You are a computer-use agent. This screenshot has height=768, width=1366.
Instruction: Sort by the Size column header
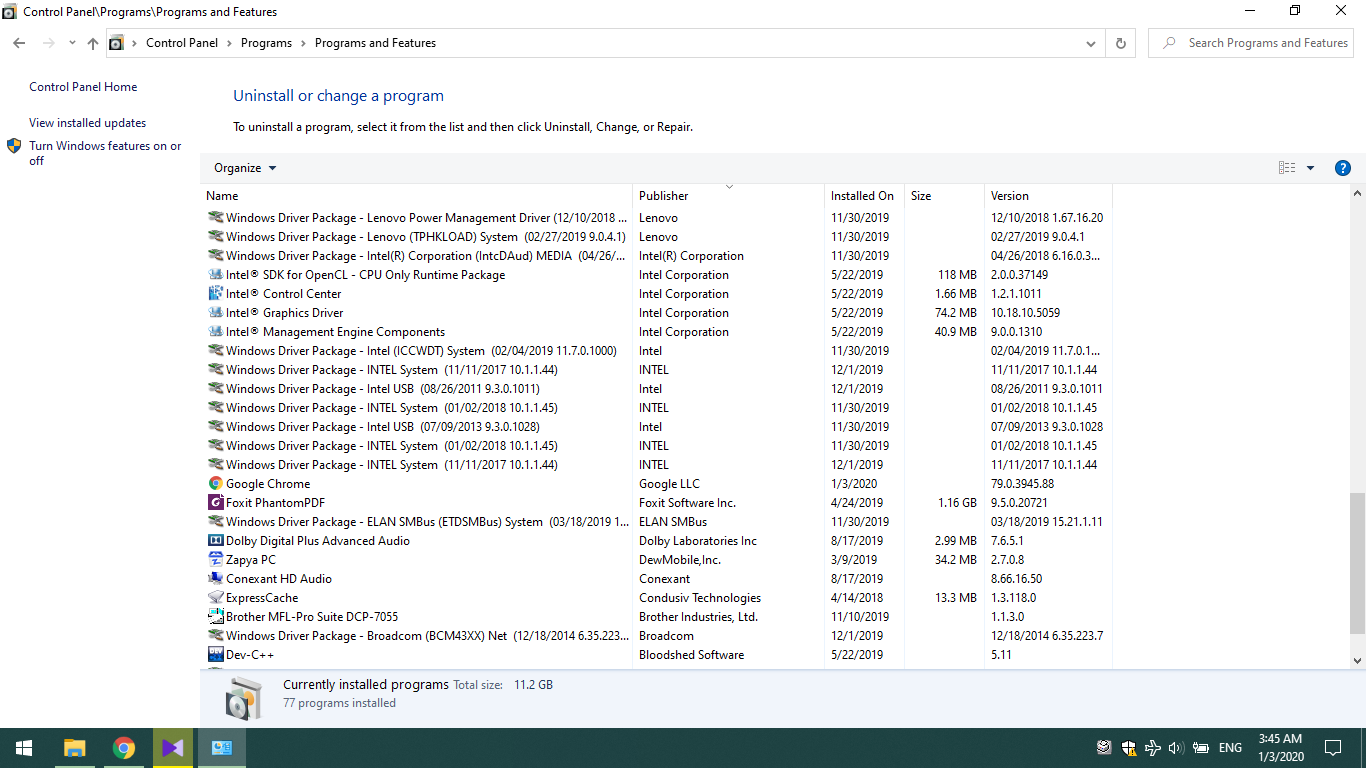click(x=945, y=196)
